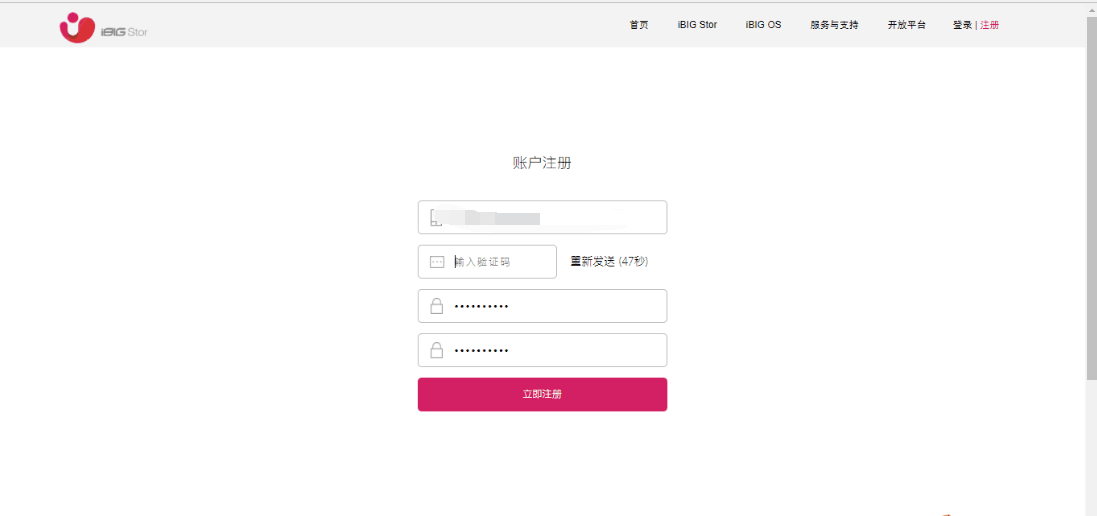Open the iBIG Stor menu item
The image size is (1097, 516).
pyautogui.click(x=698, y=25)
